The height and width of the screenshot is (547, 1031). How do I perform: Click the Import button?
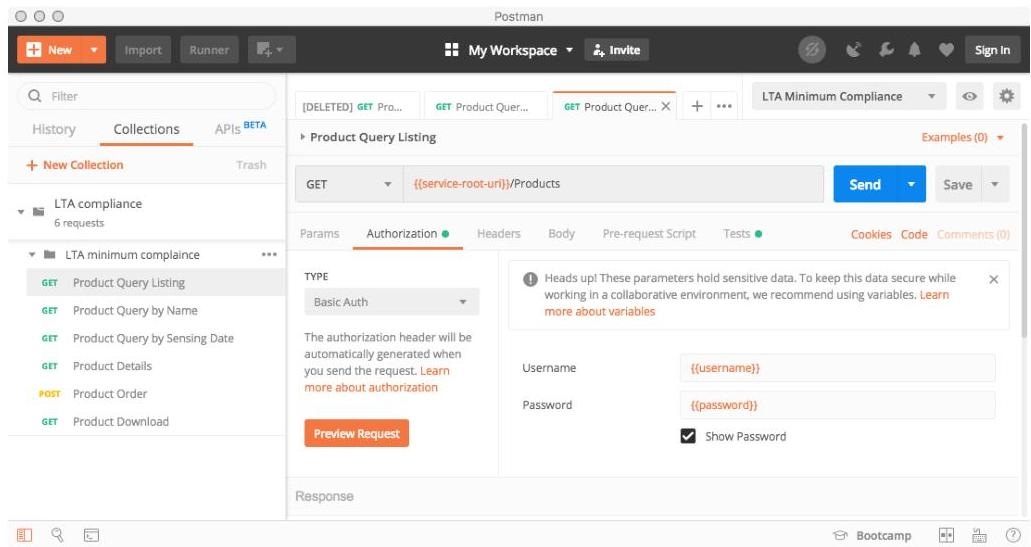[x=143, y=50]
